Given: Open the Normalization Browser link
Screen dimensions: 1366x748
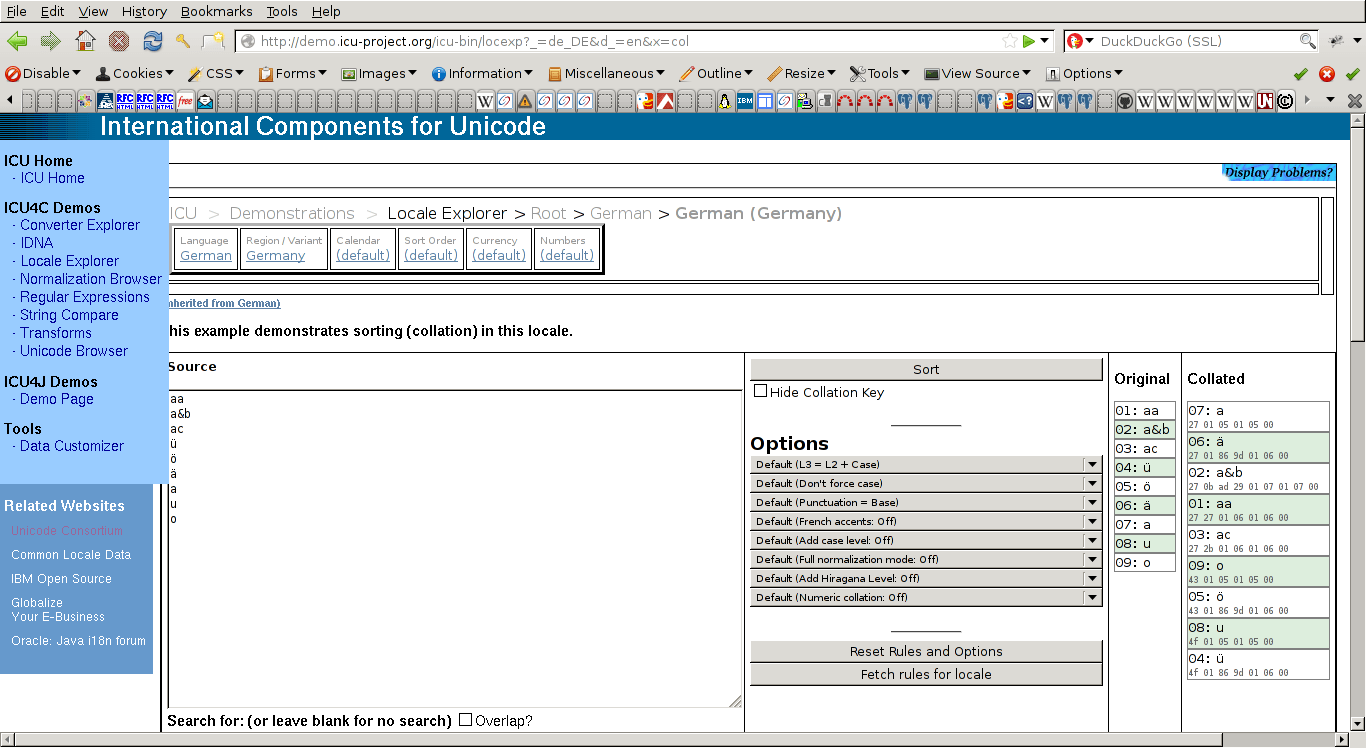Looking at the screenshot, I should (x=91, y=279).
